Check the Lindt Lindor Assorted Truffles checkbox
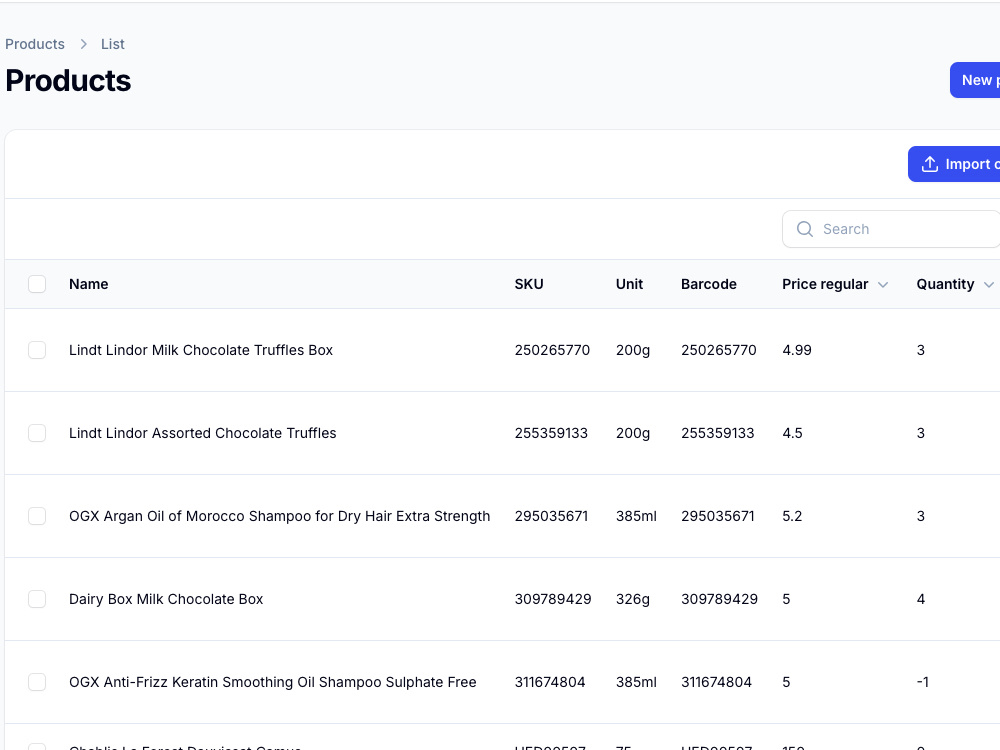The image size is (1000, 750). click(x=37, y=433)
